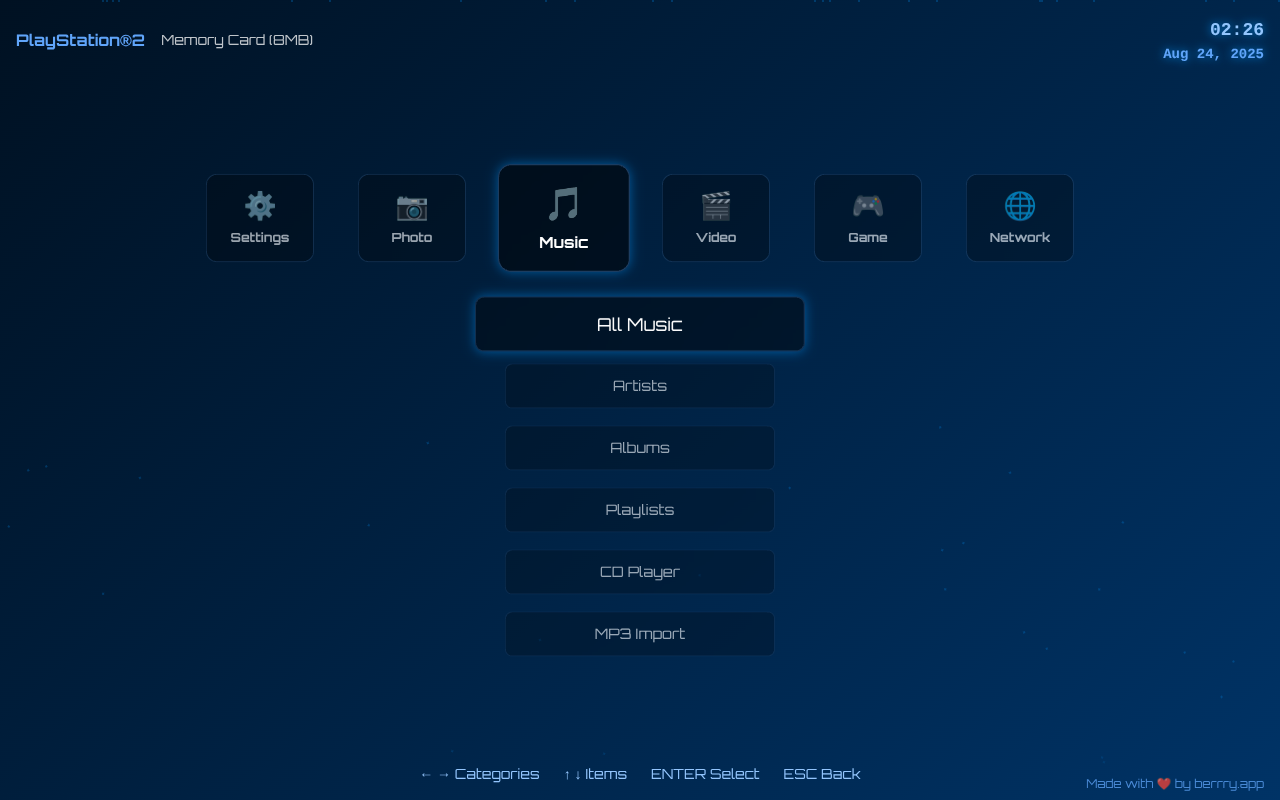Start MP3 Import
Image resolution: width=1280 pixels, height=800 pixels.
coord(639,634)
